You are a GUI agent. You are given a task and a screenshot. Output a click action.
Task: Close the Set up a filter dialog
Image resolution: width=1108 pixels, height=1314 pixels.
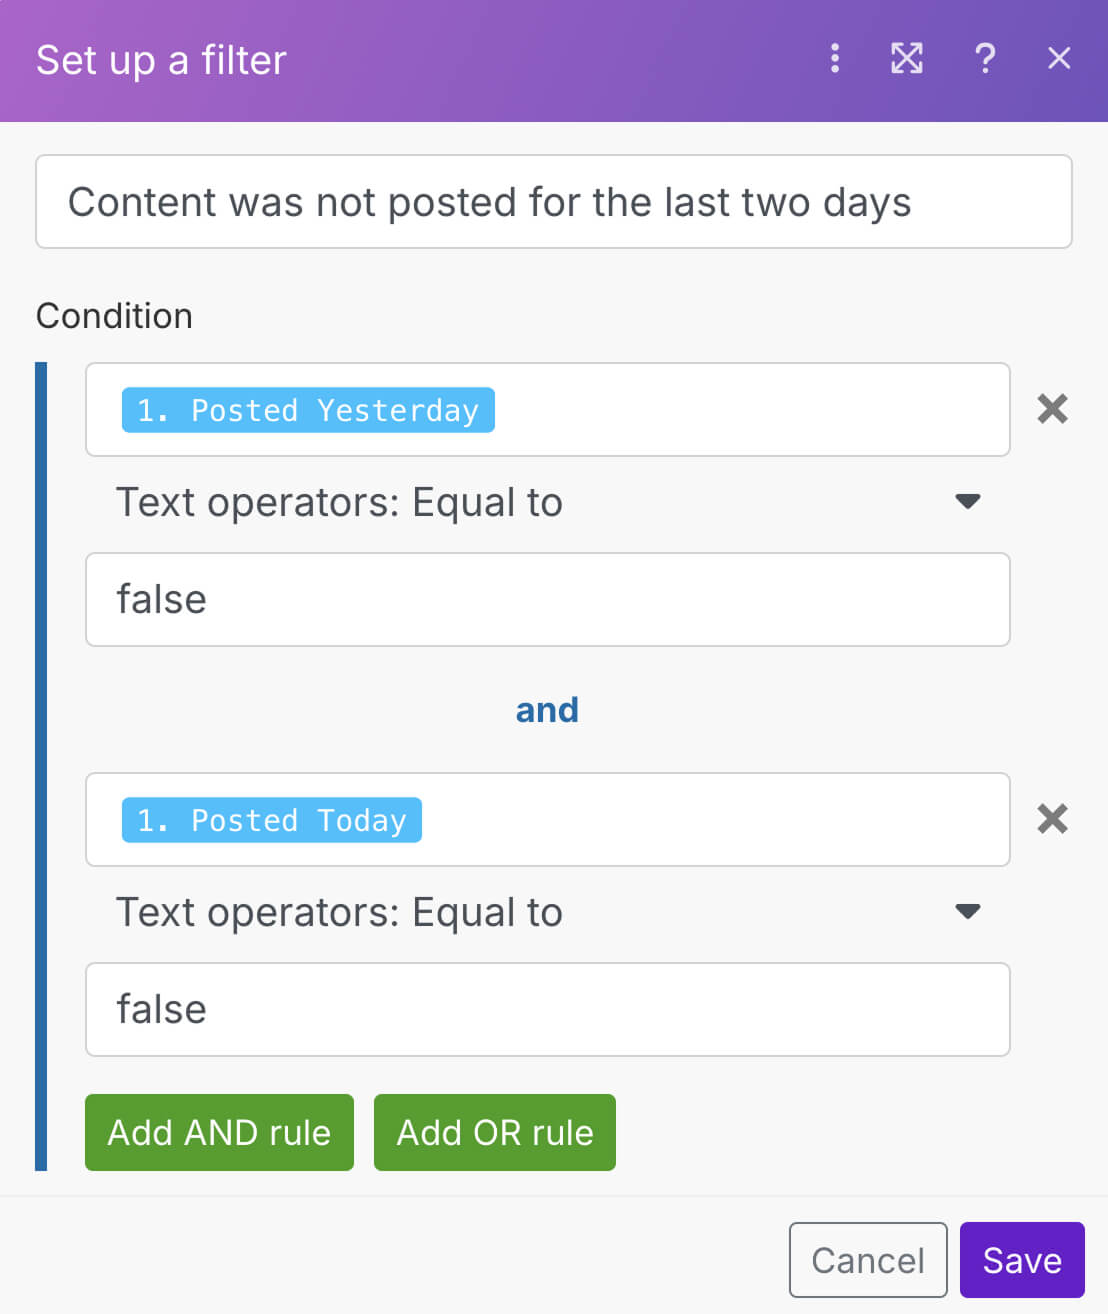[1058, 59]
